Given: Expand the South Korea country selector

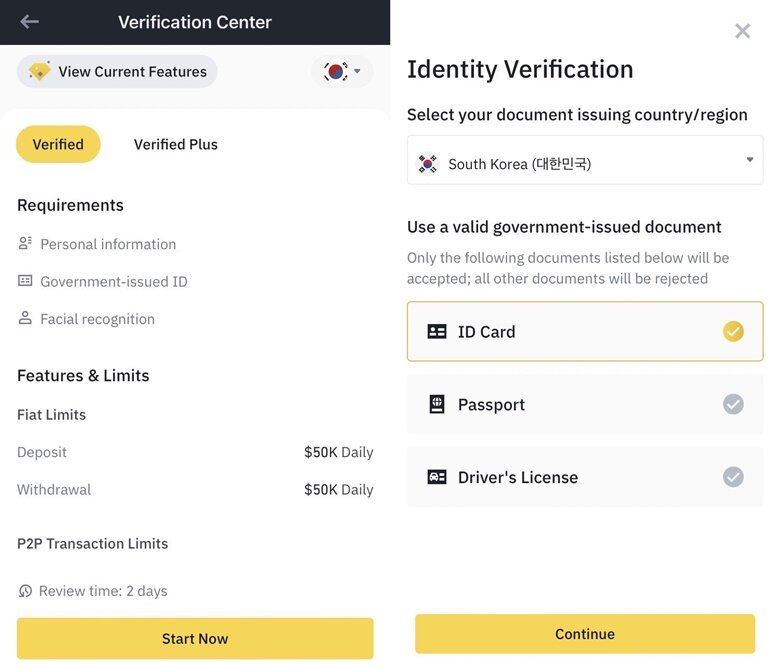Looking at the screenshot, I should tap(585, 160).
